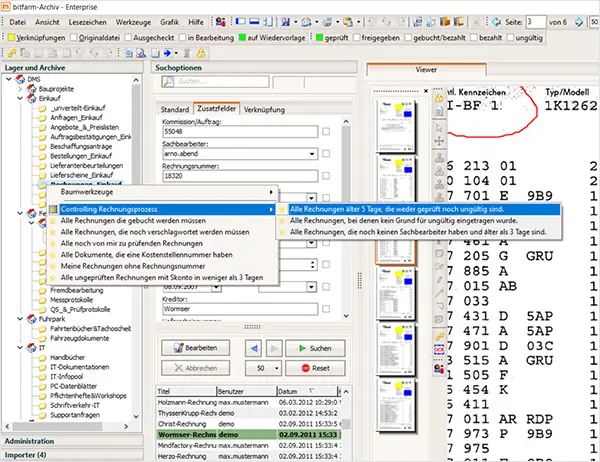Image resolution: width=600 pixels, height=462 pixels.
Task: Open the Werkzeuge menu
Action: [133, 22]
